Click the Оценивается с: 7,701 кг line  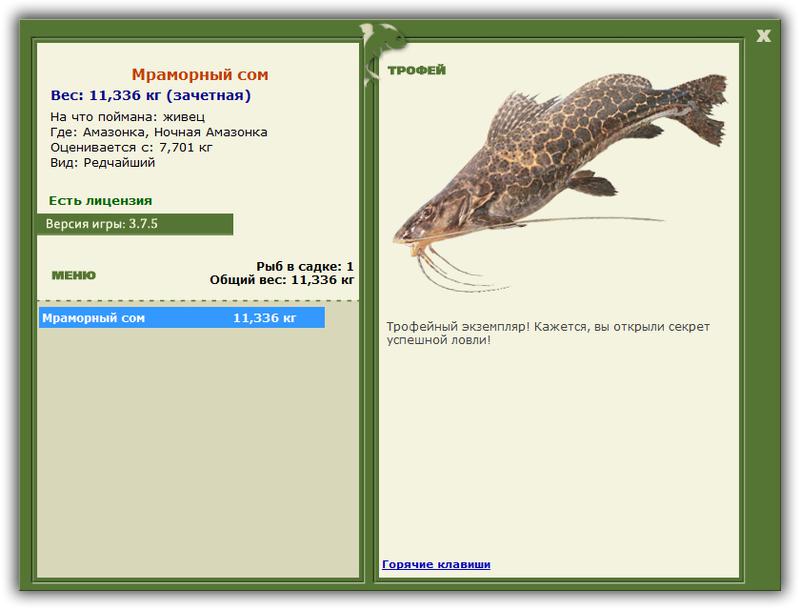131,147
